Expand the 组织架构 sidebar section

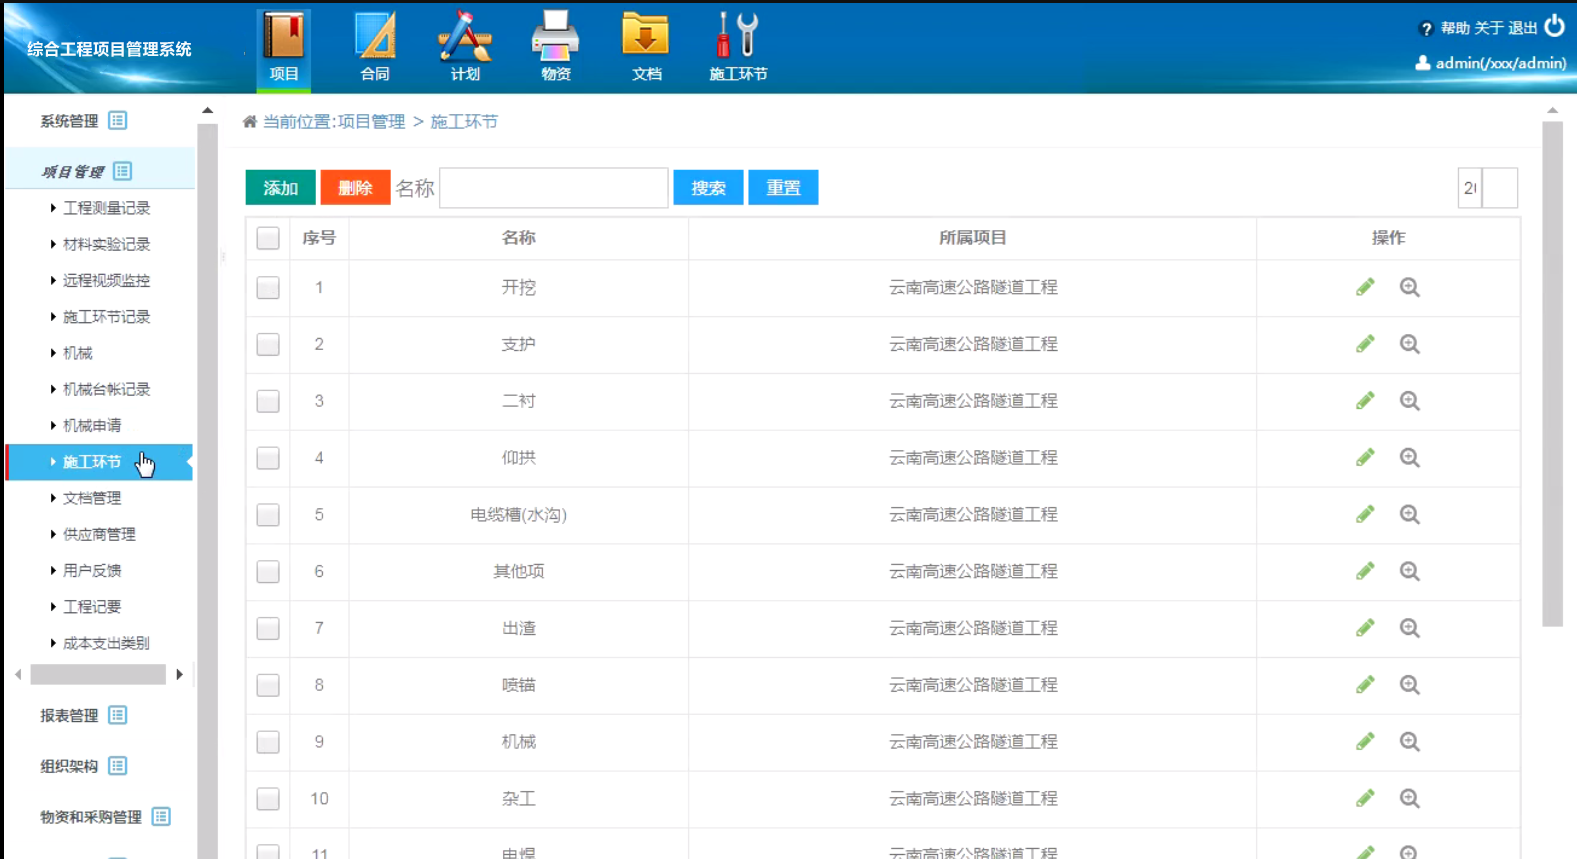(83, 766)
